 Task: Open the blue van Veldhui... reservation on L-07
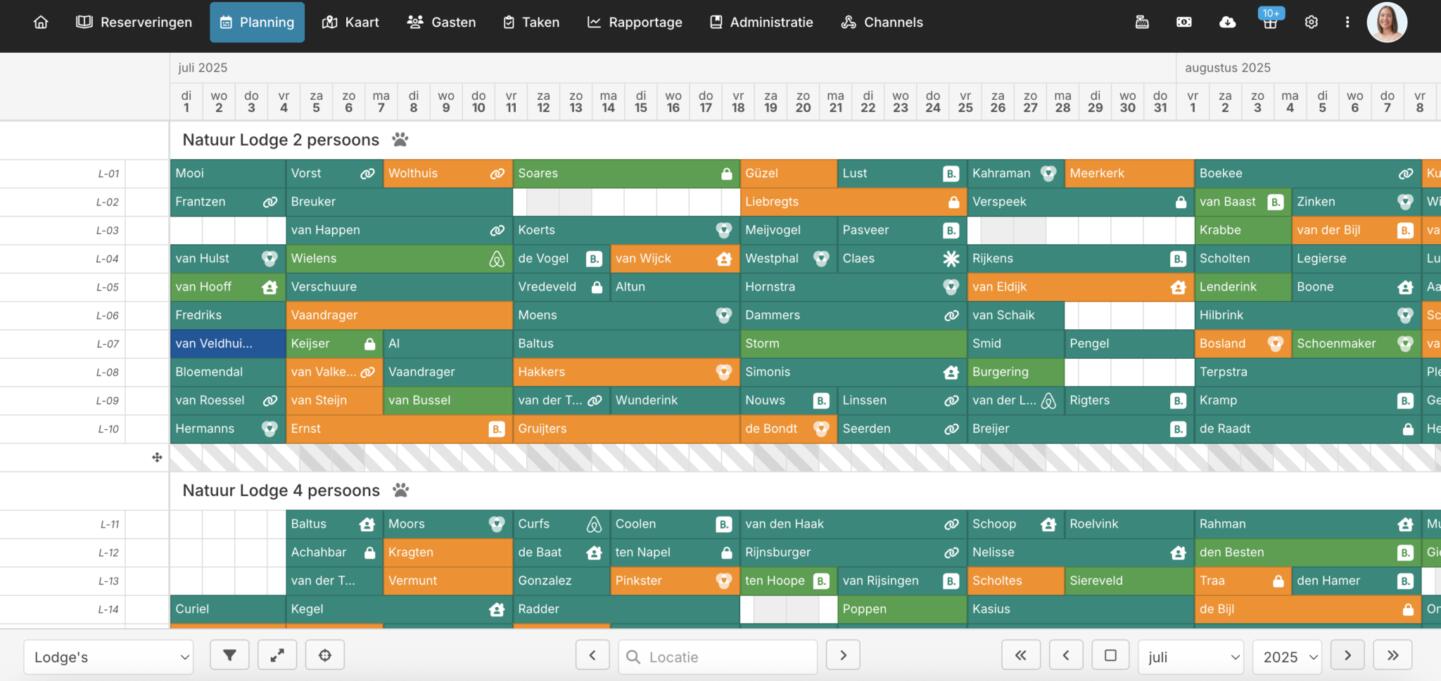(227, 343)
